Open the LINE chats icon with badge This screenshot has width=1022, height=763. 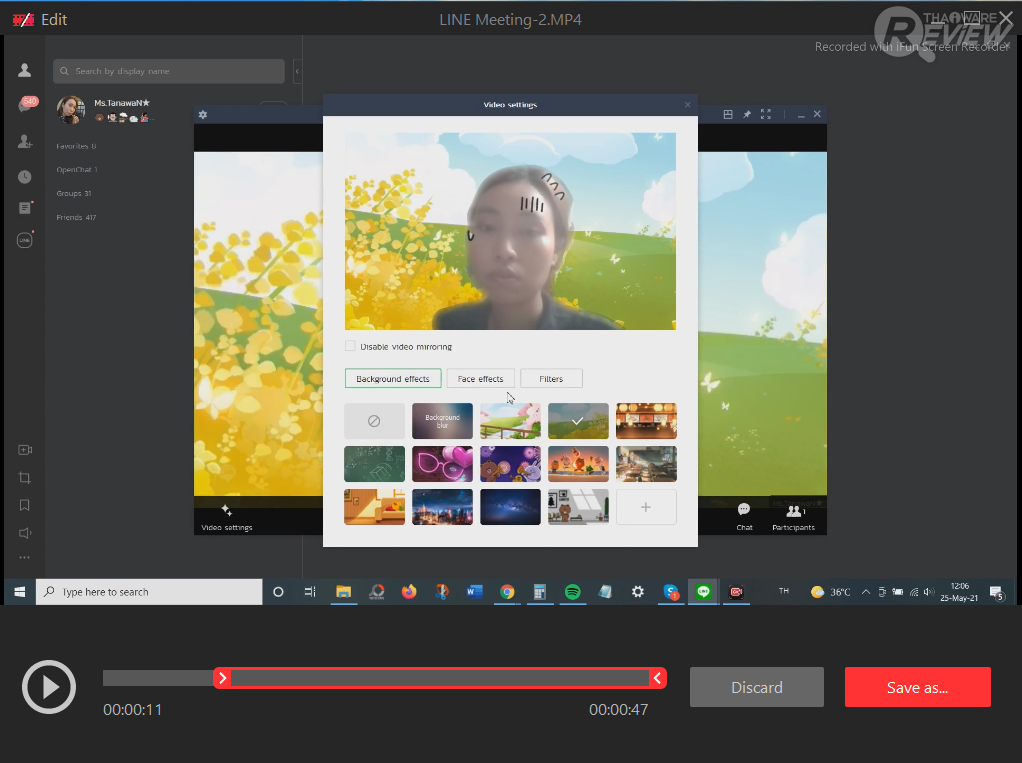tap(26, 106)
